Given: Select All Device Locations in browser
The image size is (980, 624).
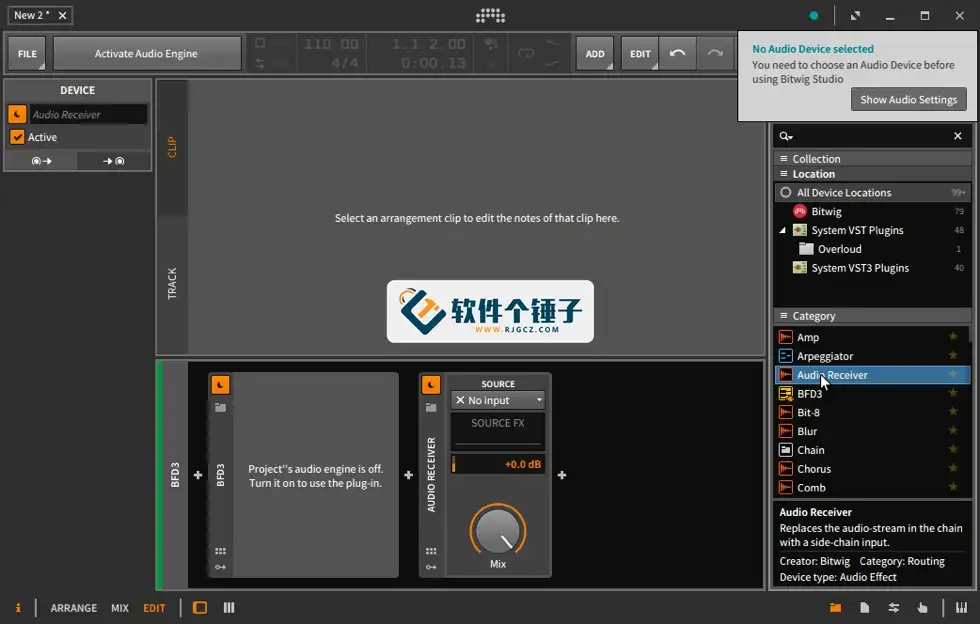Looking at the screenshot, I should click(872, 193).
